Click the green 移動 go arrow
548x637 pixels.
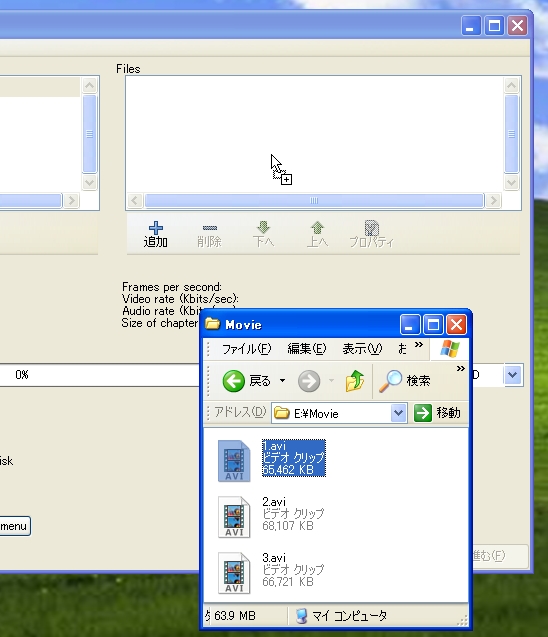pyautogui.click(x=422, y=413)
